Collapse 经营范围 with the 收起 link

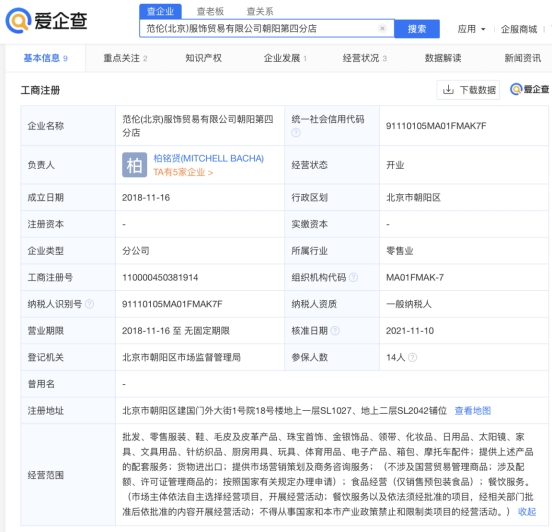[x=527, y=512]
